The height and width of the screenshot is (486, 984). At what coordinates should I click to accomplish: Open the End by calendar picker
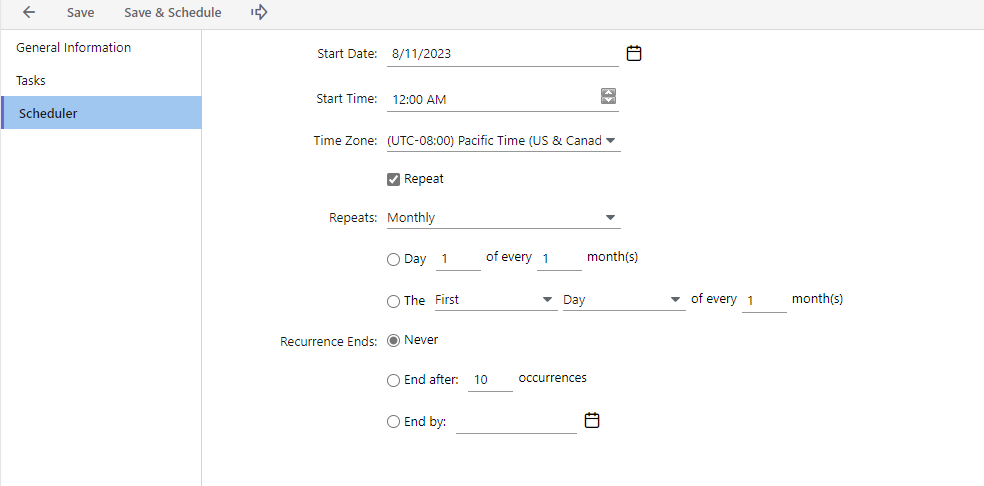pos(592,420)
